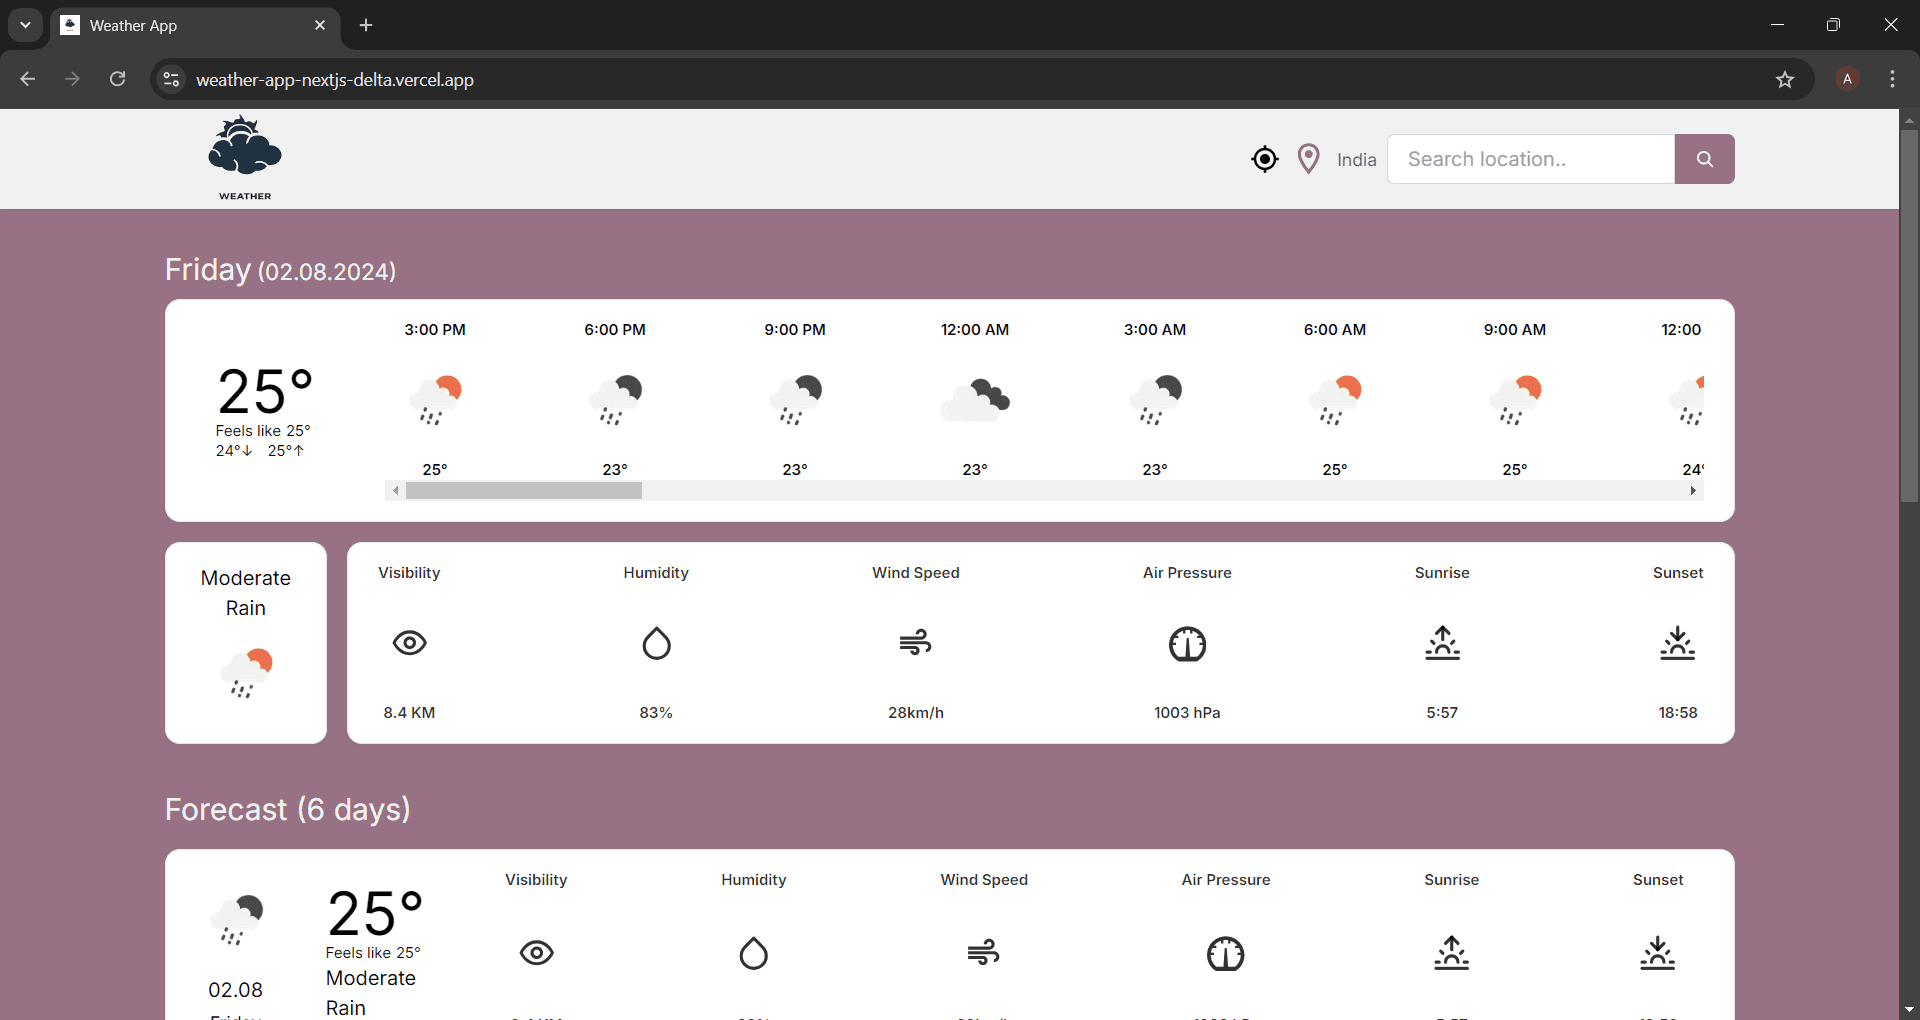Click the hourly forecast scrollbar right arrow
Screen dimensions: 1920x1020
[1693, 491]
